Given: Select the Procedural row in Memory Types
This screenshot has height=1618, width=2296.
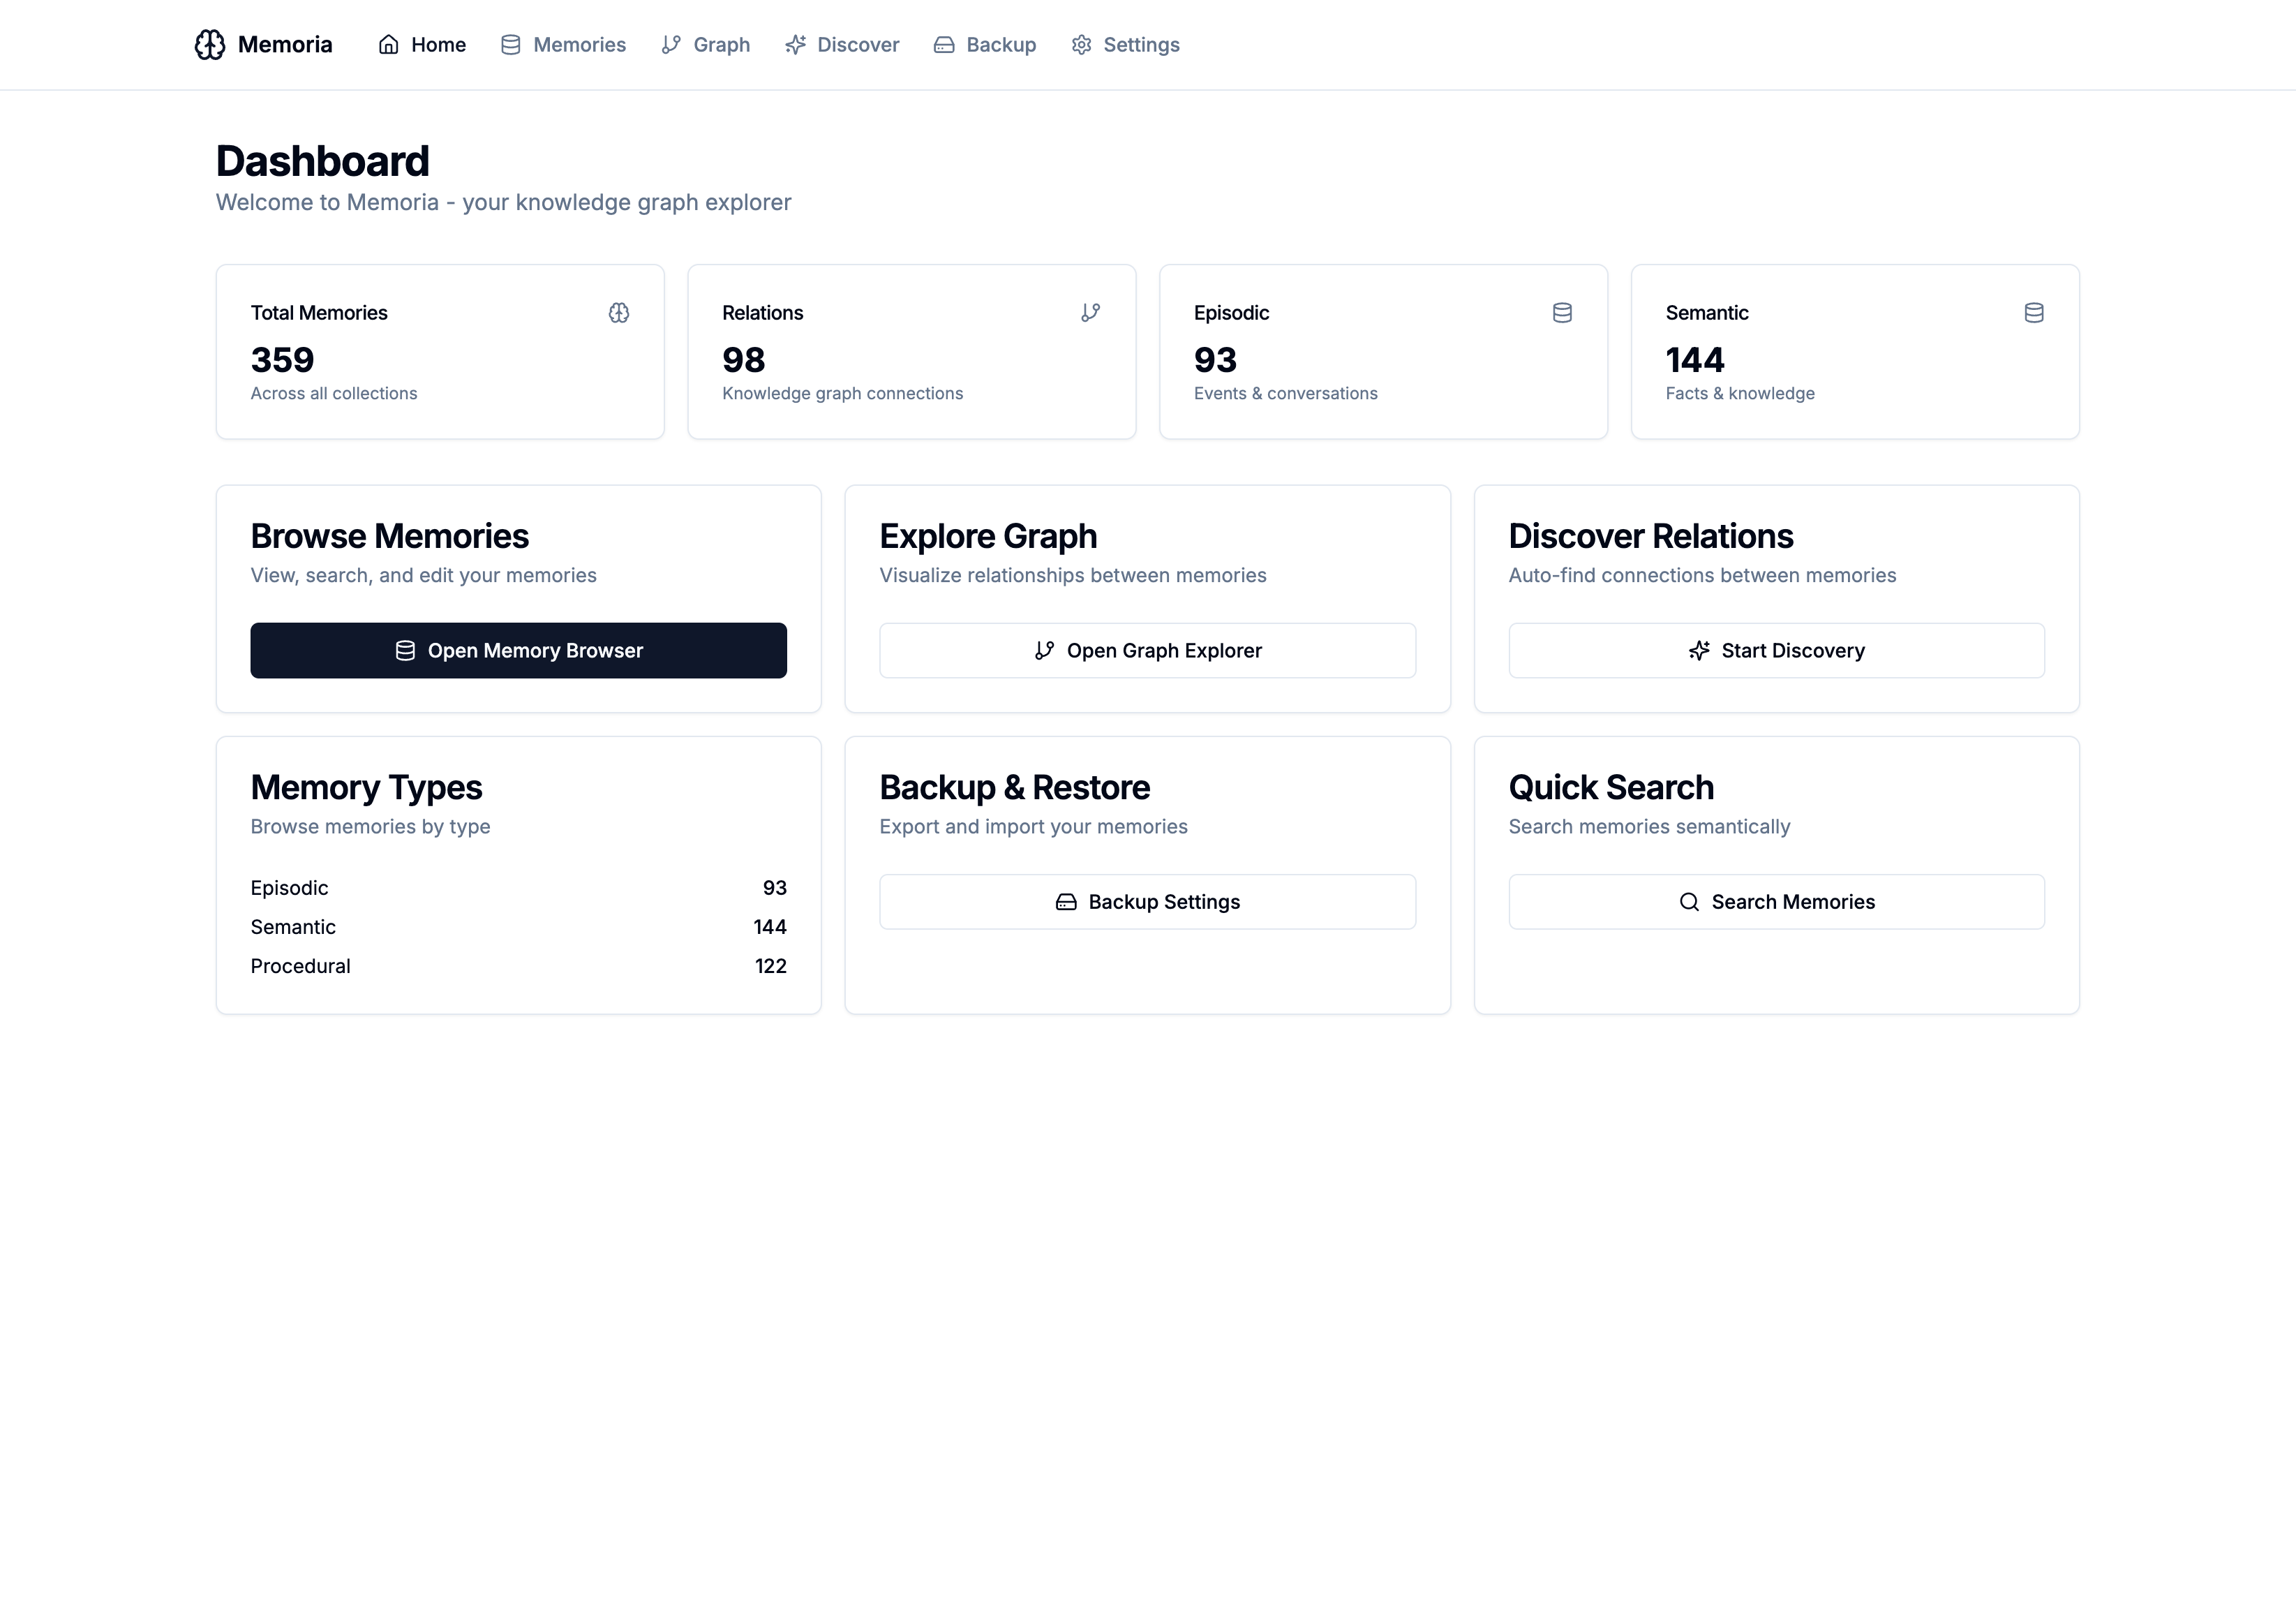Looking at the screenshot, I should [x=518, y=965].
